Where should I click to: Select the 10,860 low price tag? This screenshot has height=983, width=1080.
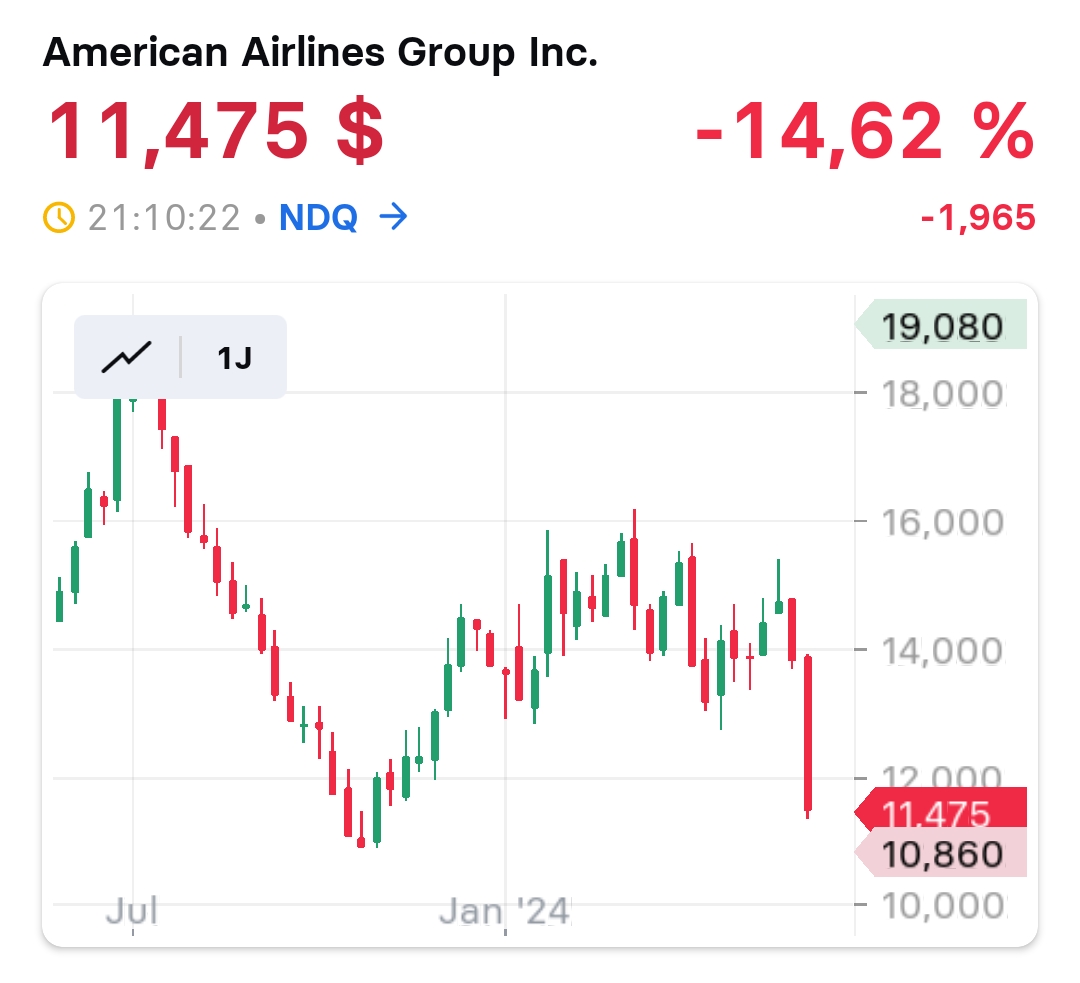pyautogui.click(x=943, y=855)
